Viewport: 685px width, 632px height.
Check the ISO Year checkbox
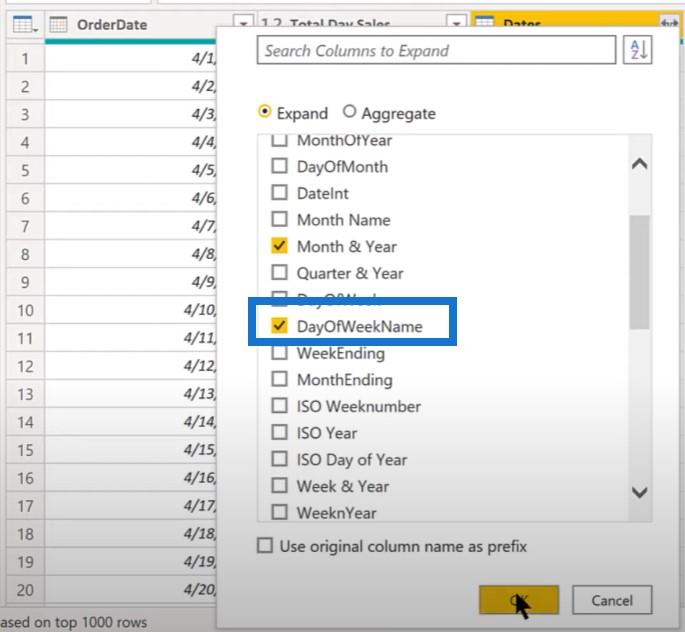[x=280, y=432]
